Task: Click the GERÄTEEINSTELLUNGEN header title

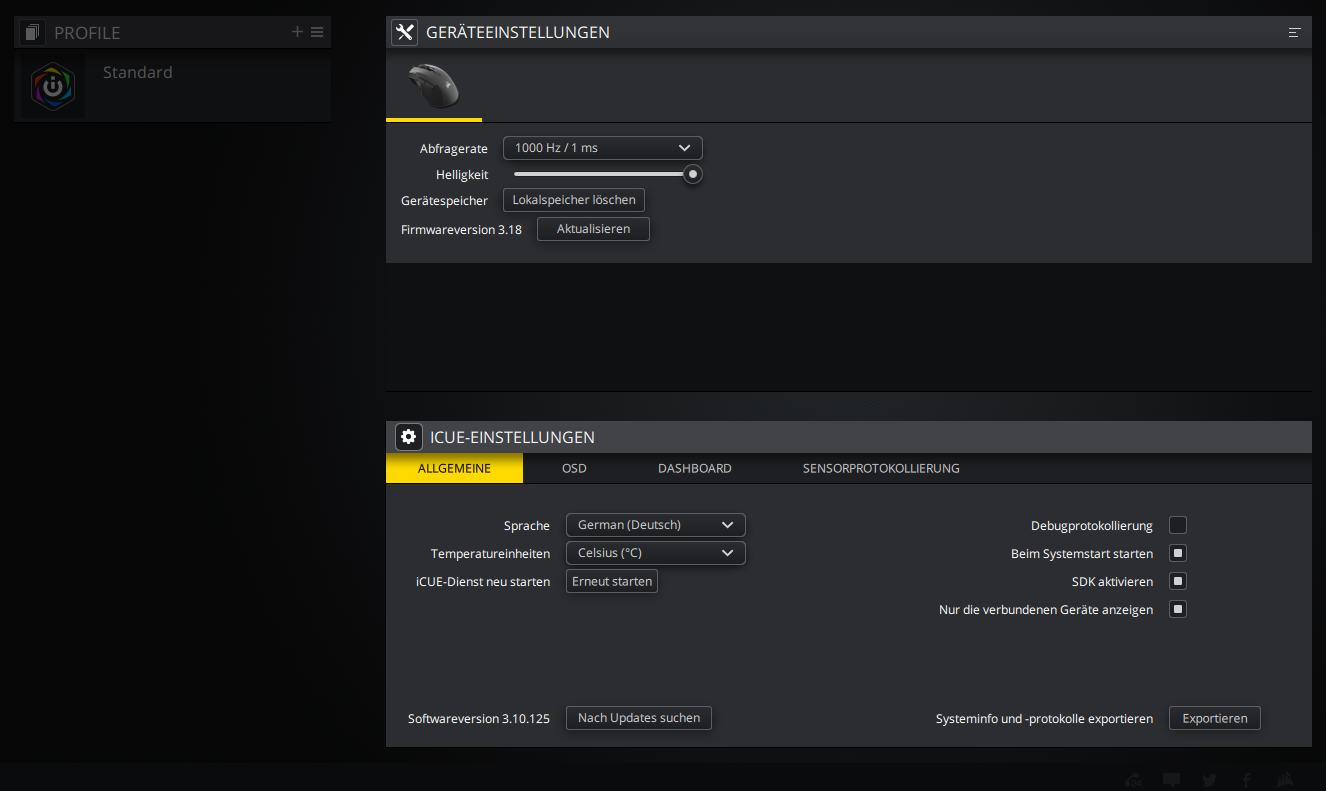Action: [x=518, y=32]
